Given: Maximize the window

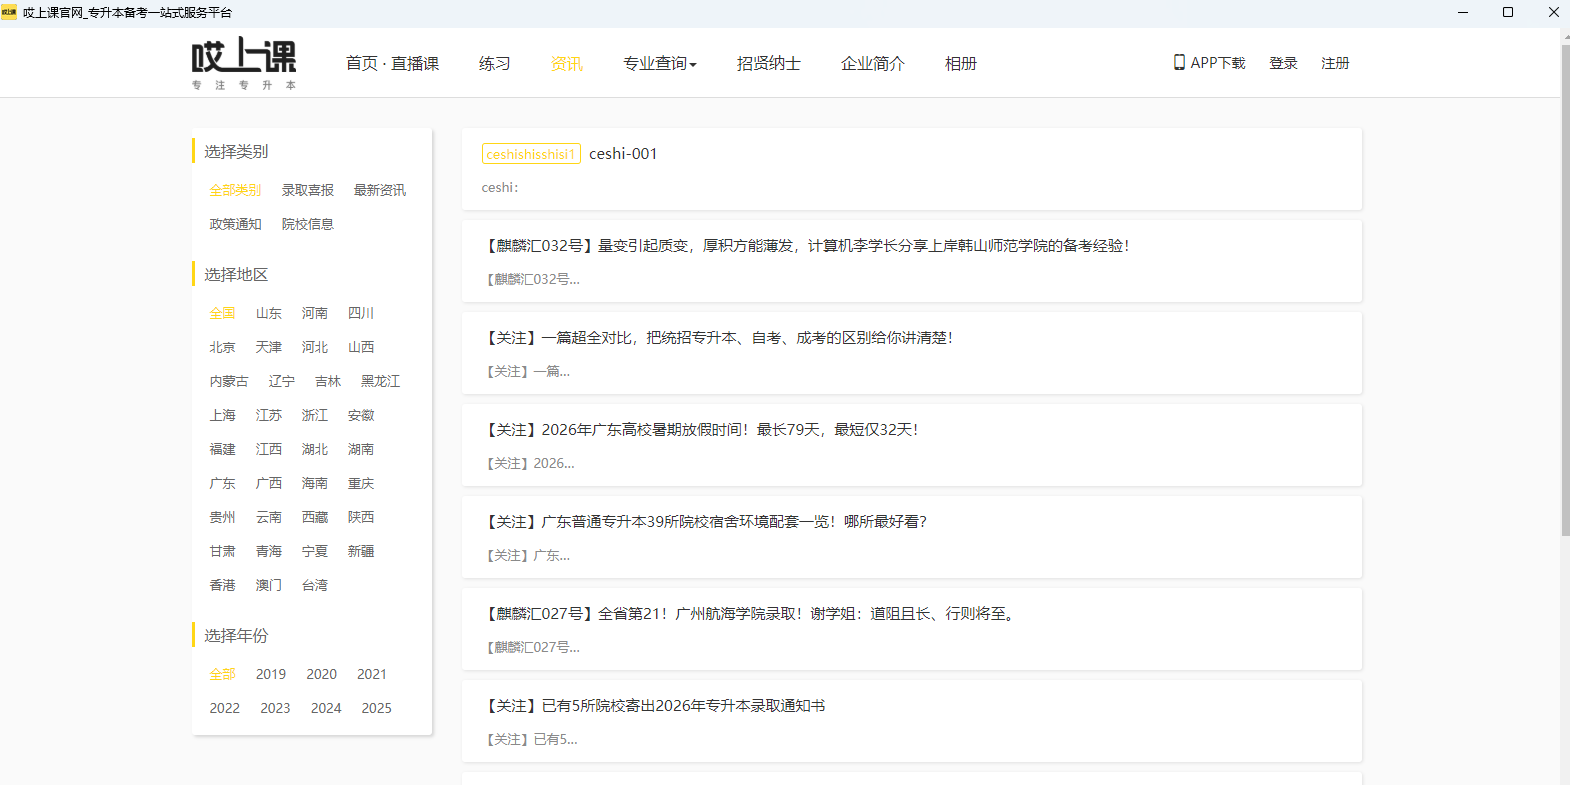Looking at the screenshot, I should tap(1508, 12).
